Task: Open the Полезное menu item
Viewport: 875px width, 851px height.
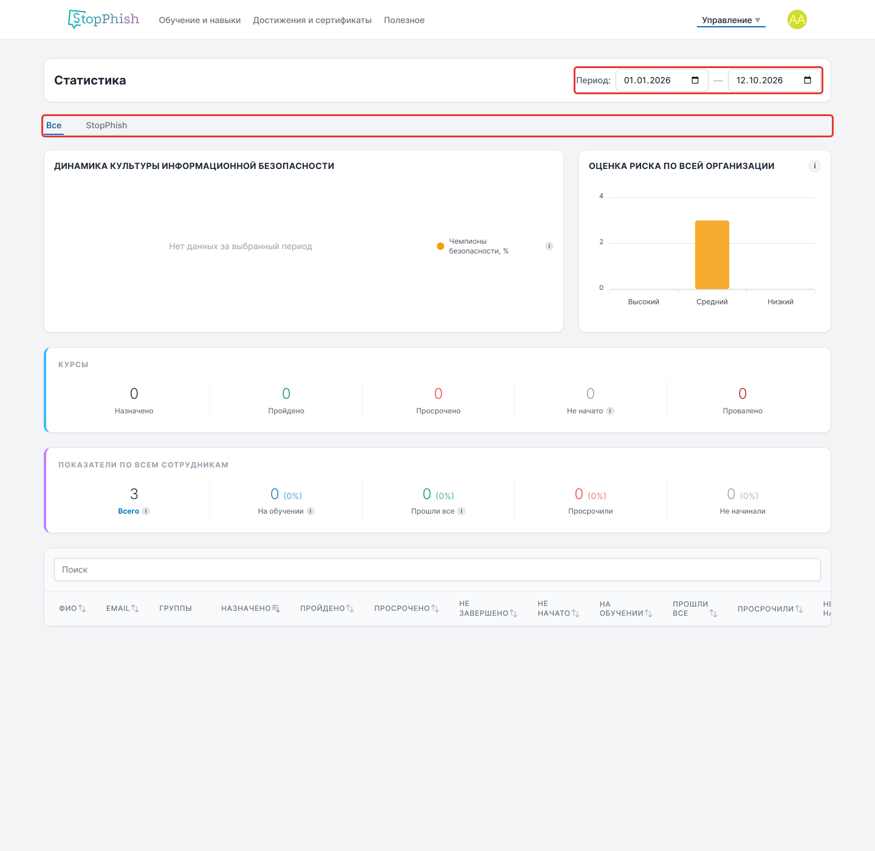Action: click(x=404, y=20)
